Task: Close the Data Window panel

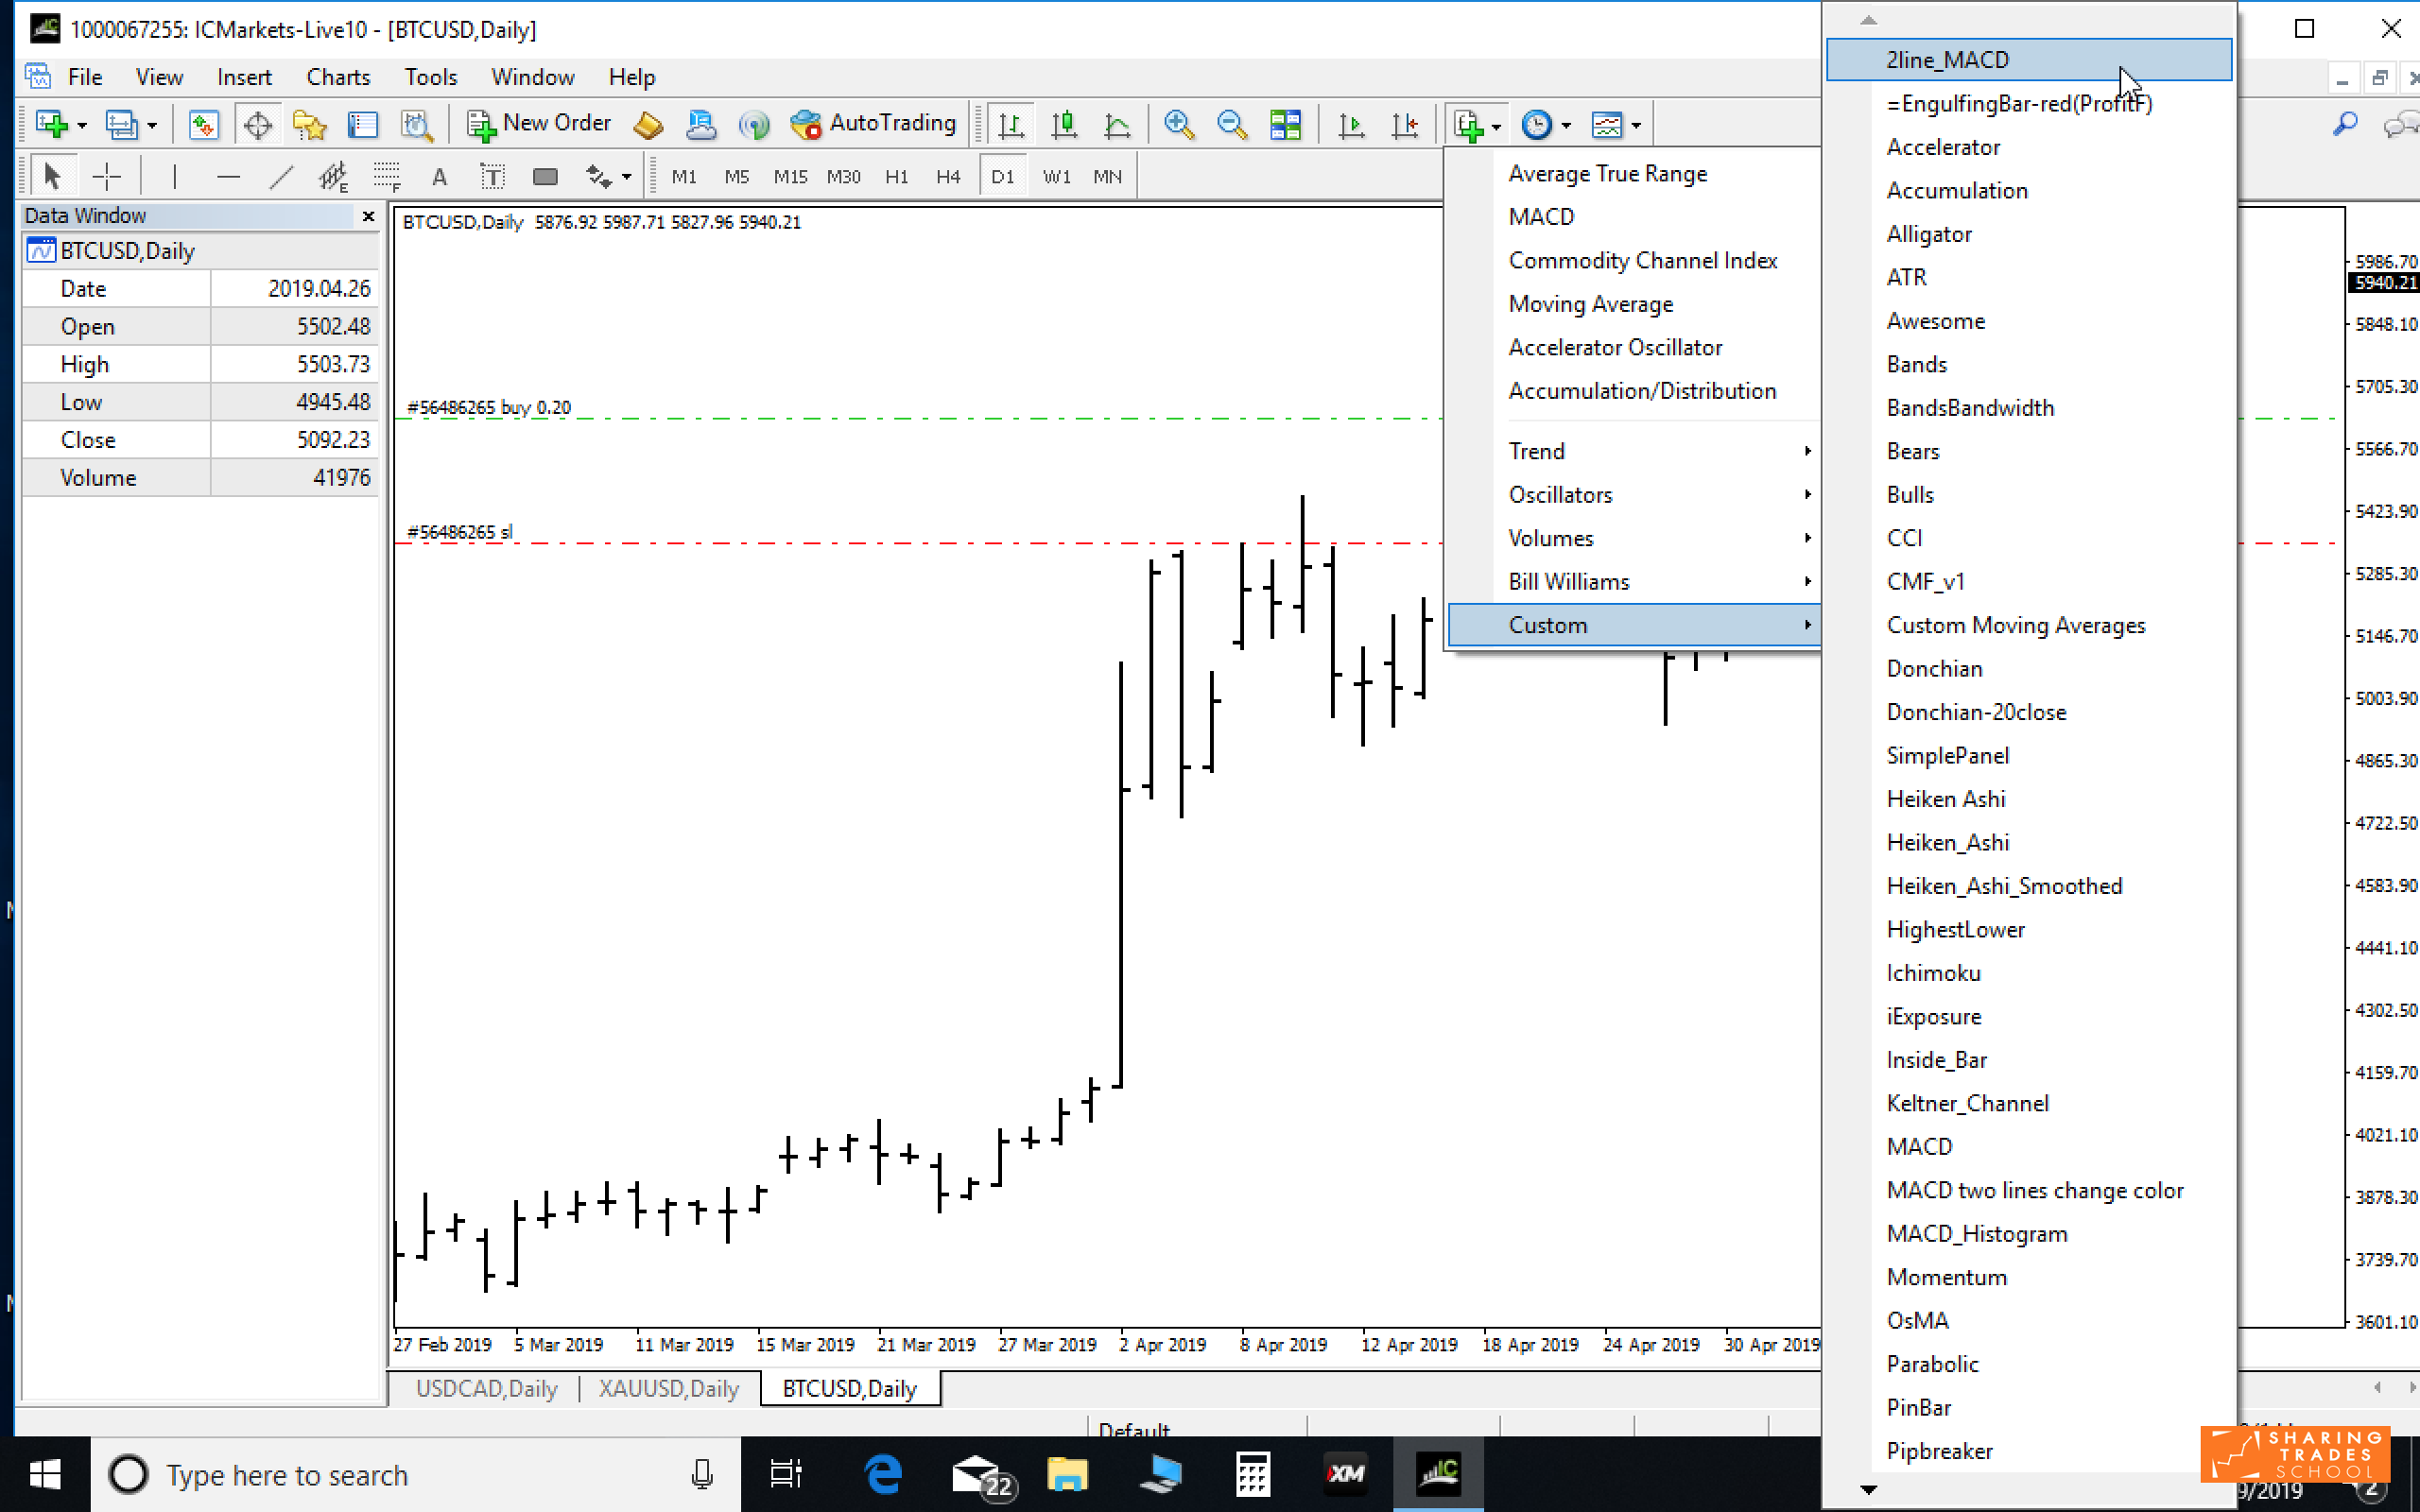Action: (x=368, y=215)
